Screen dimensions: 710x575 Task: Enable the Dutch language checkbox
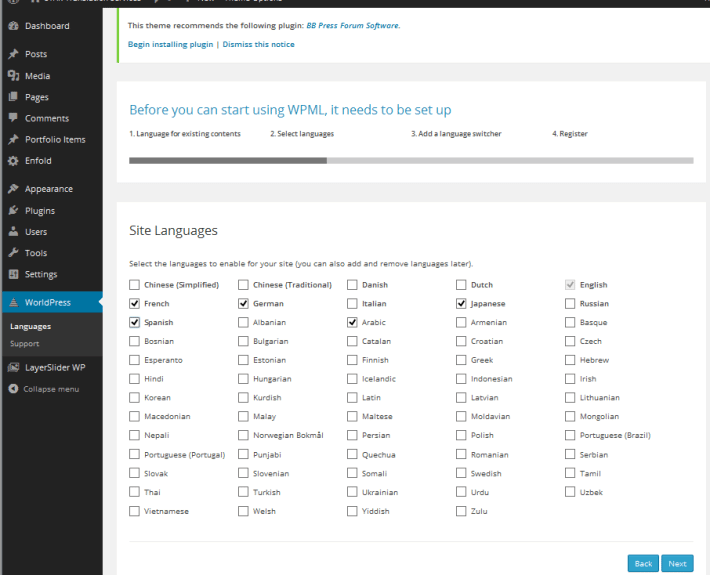click(461, 285)
